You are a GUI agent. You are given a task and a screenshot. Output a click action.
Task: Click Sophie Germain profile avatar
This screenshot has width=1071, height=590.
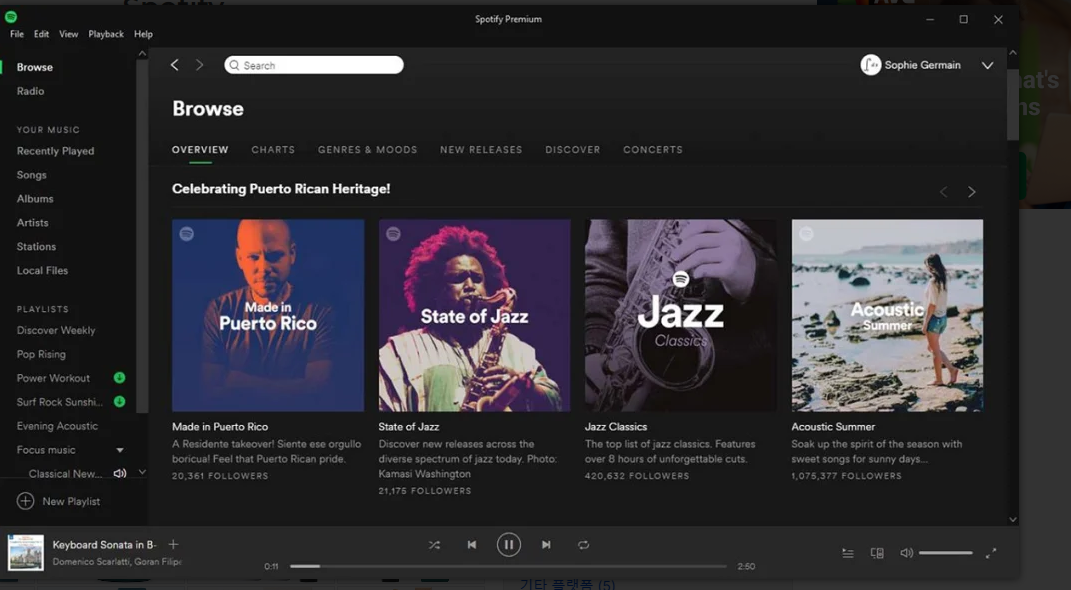(870, 65)
